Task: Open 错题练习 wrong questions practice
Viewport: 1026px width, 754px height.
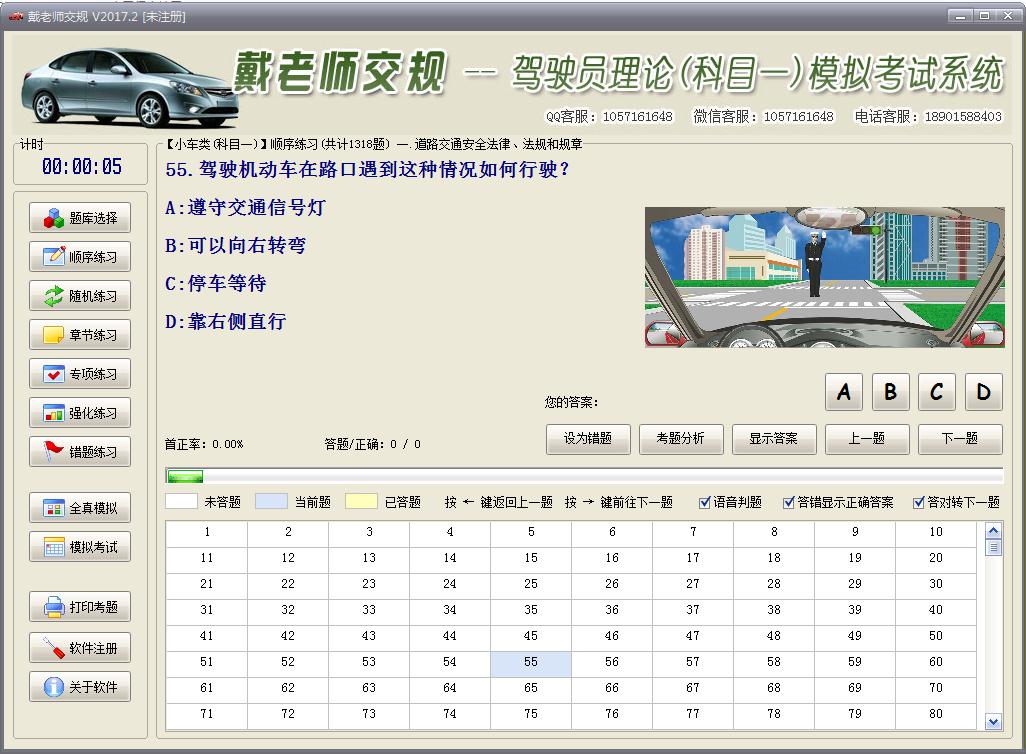Action: 80,452
